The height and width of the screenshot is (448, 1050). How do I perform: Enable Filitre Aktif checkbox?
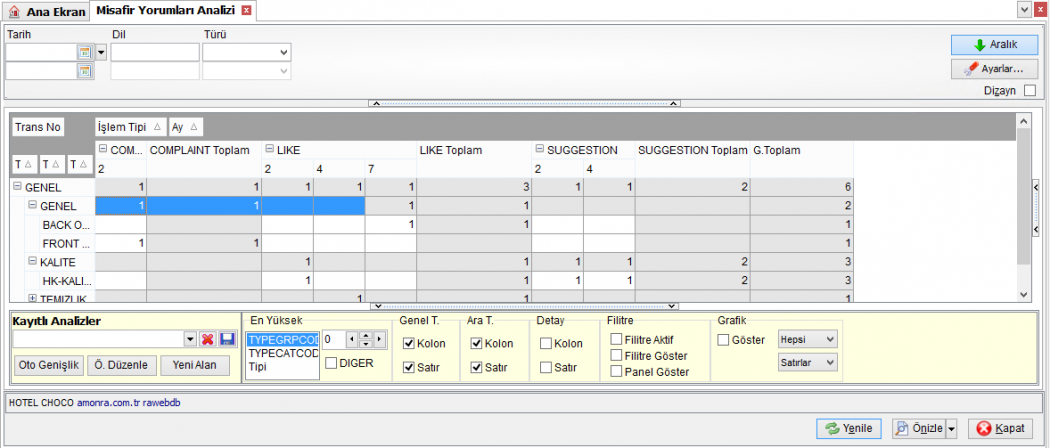click(616, 340)
